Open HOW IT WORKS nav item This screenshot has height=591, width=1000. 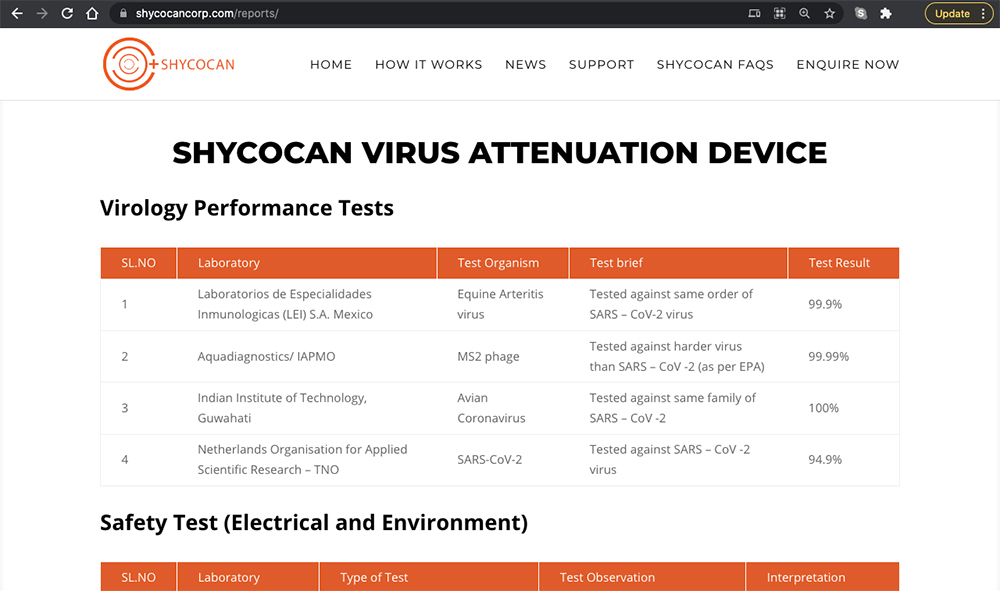(x=429, y=64)
